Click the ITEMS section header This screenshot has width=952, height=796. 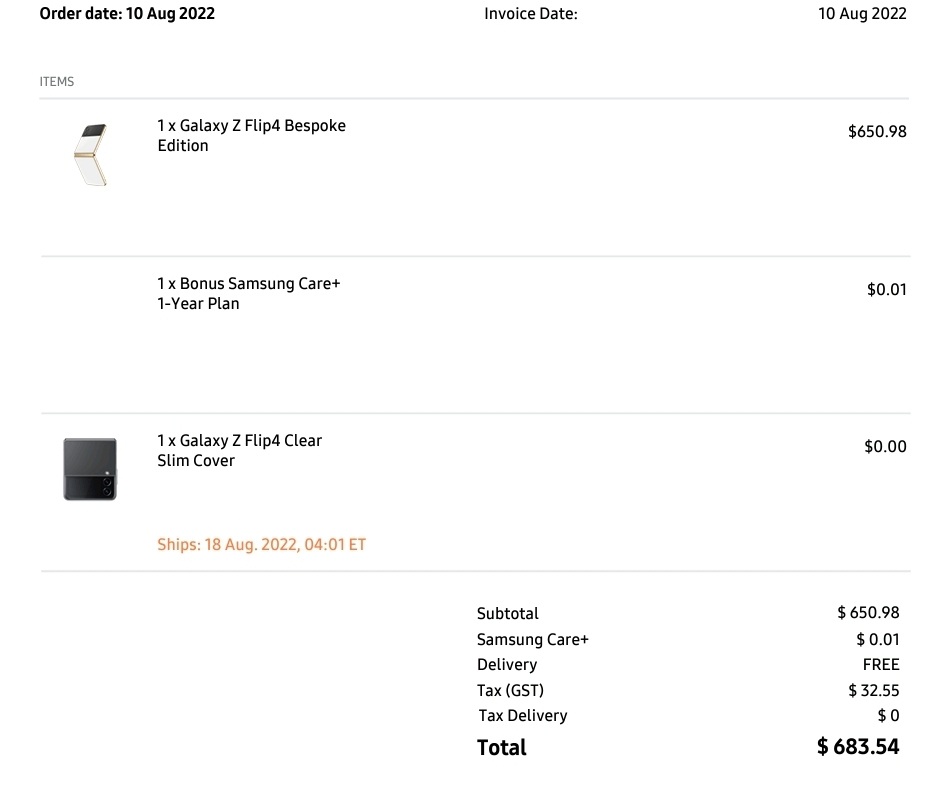coord(57,82)
